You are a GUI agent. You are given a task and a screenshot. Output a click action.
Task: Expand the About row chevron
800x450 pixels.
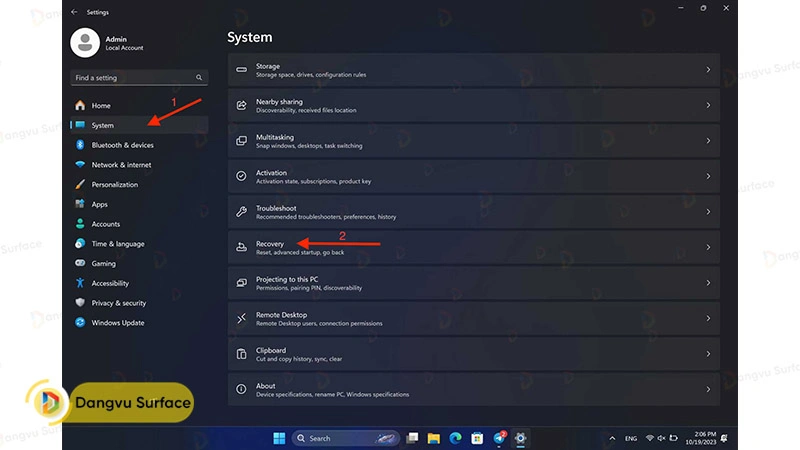[x=708, y=389]
